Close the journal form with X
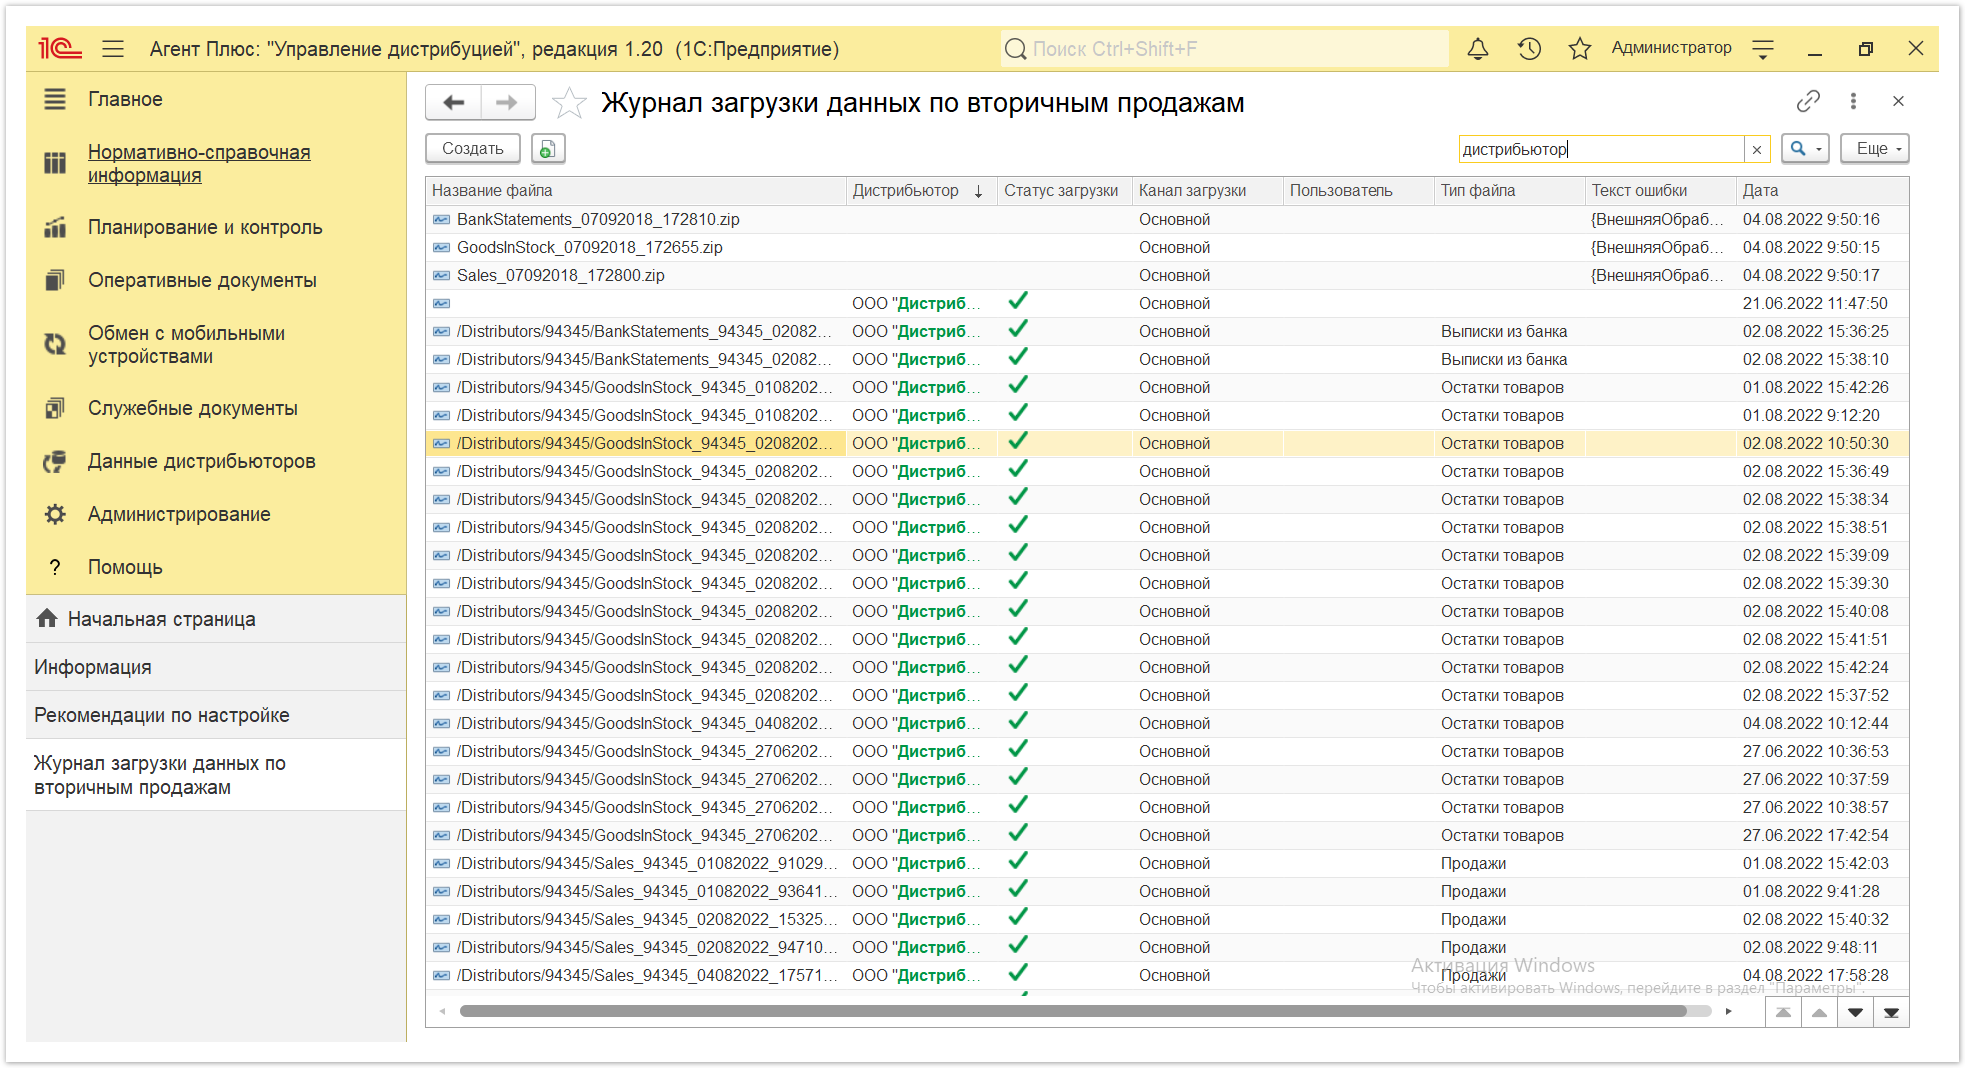Viewport: 1965px width, 1068px height. coord(1898,101)
